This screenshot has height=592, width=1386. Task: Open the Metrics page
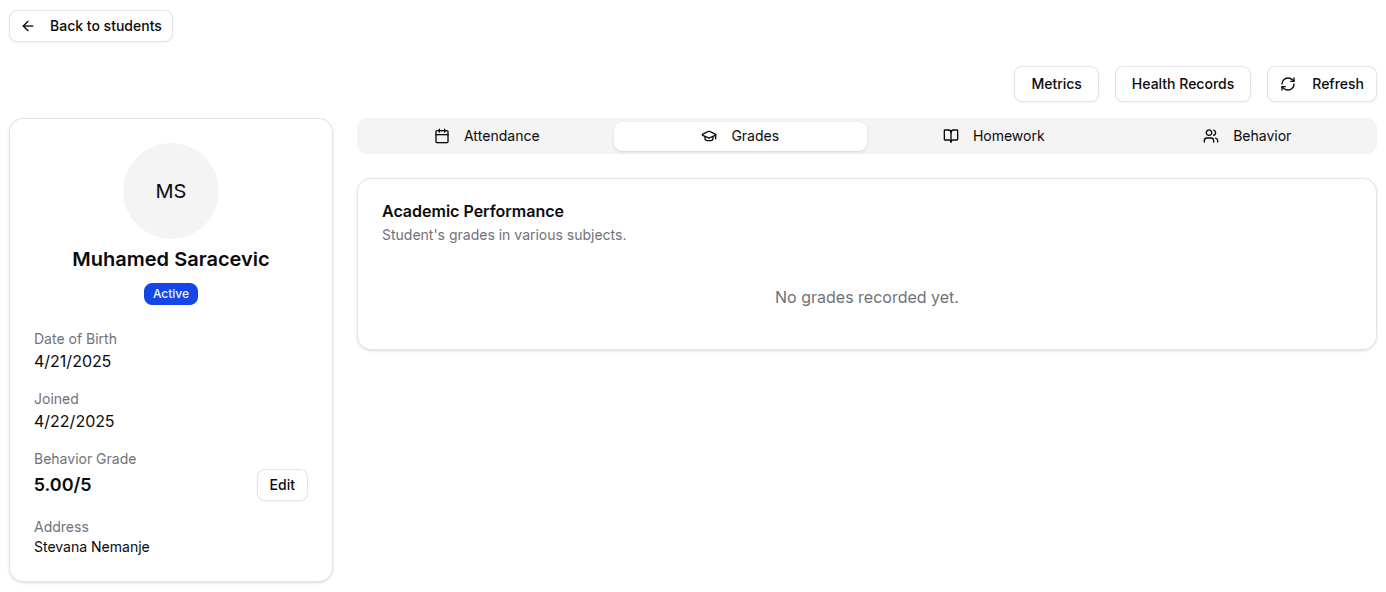click(1056, 84)
